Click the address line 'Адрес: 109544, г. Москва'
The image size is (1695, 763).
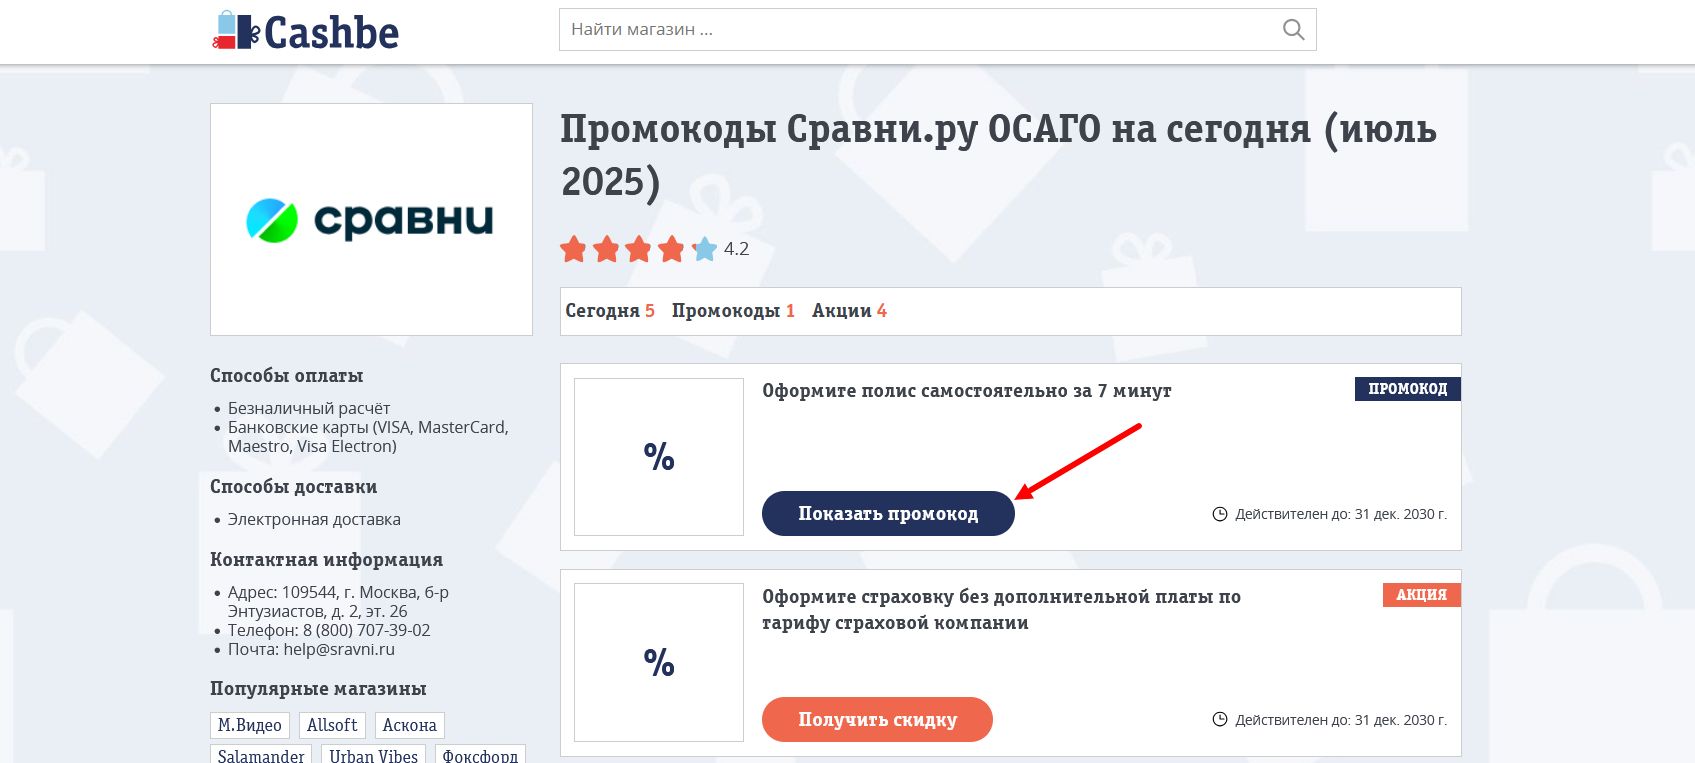point(338,601)
